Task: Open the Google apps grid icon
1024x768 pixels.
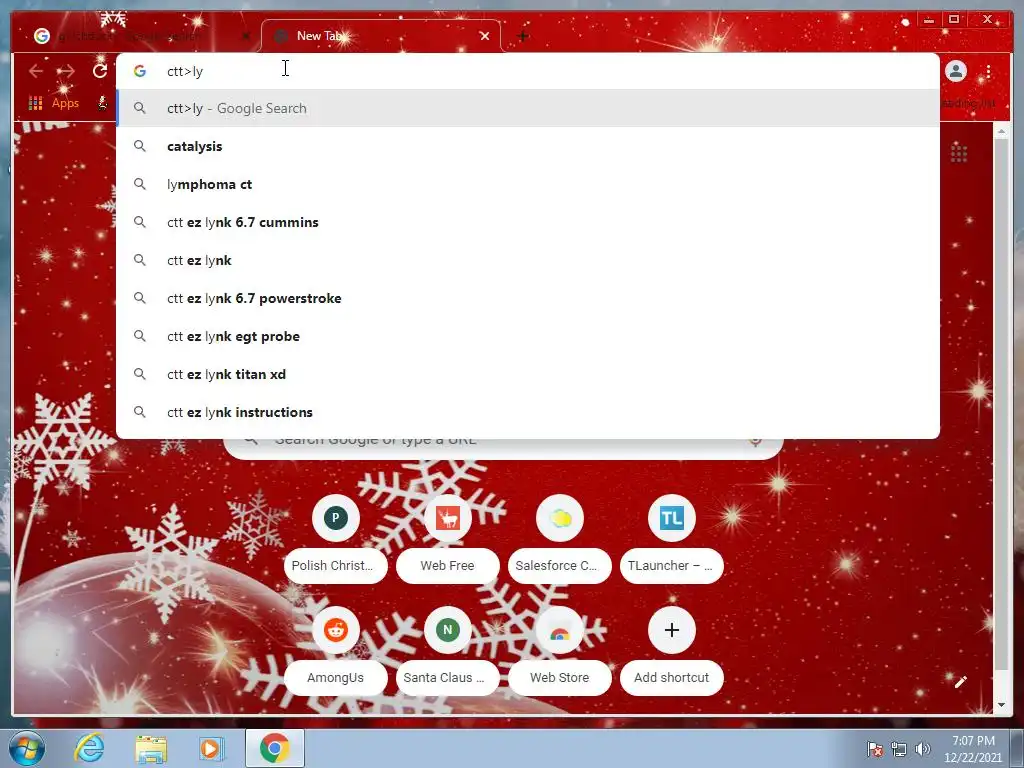Action: 959,153
